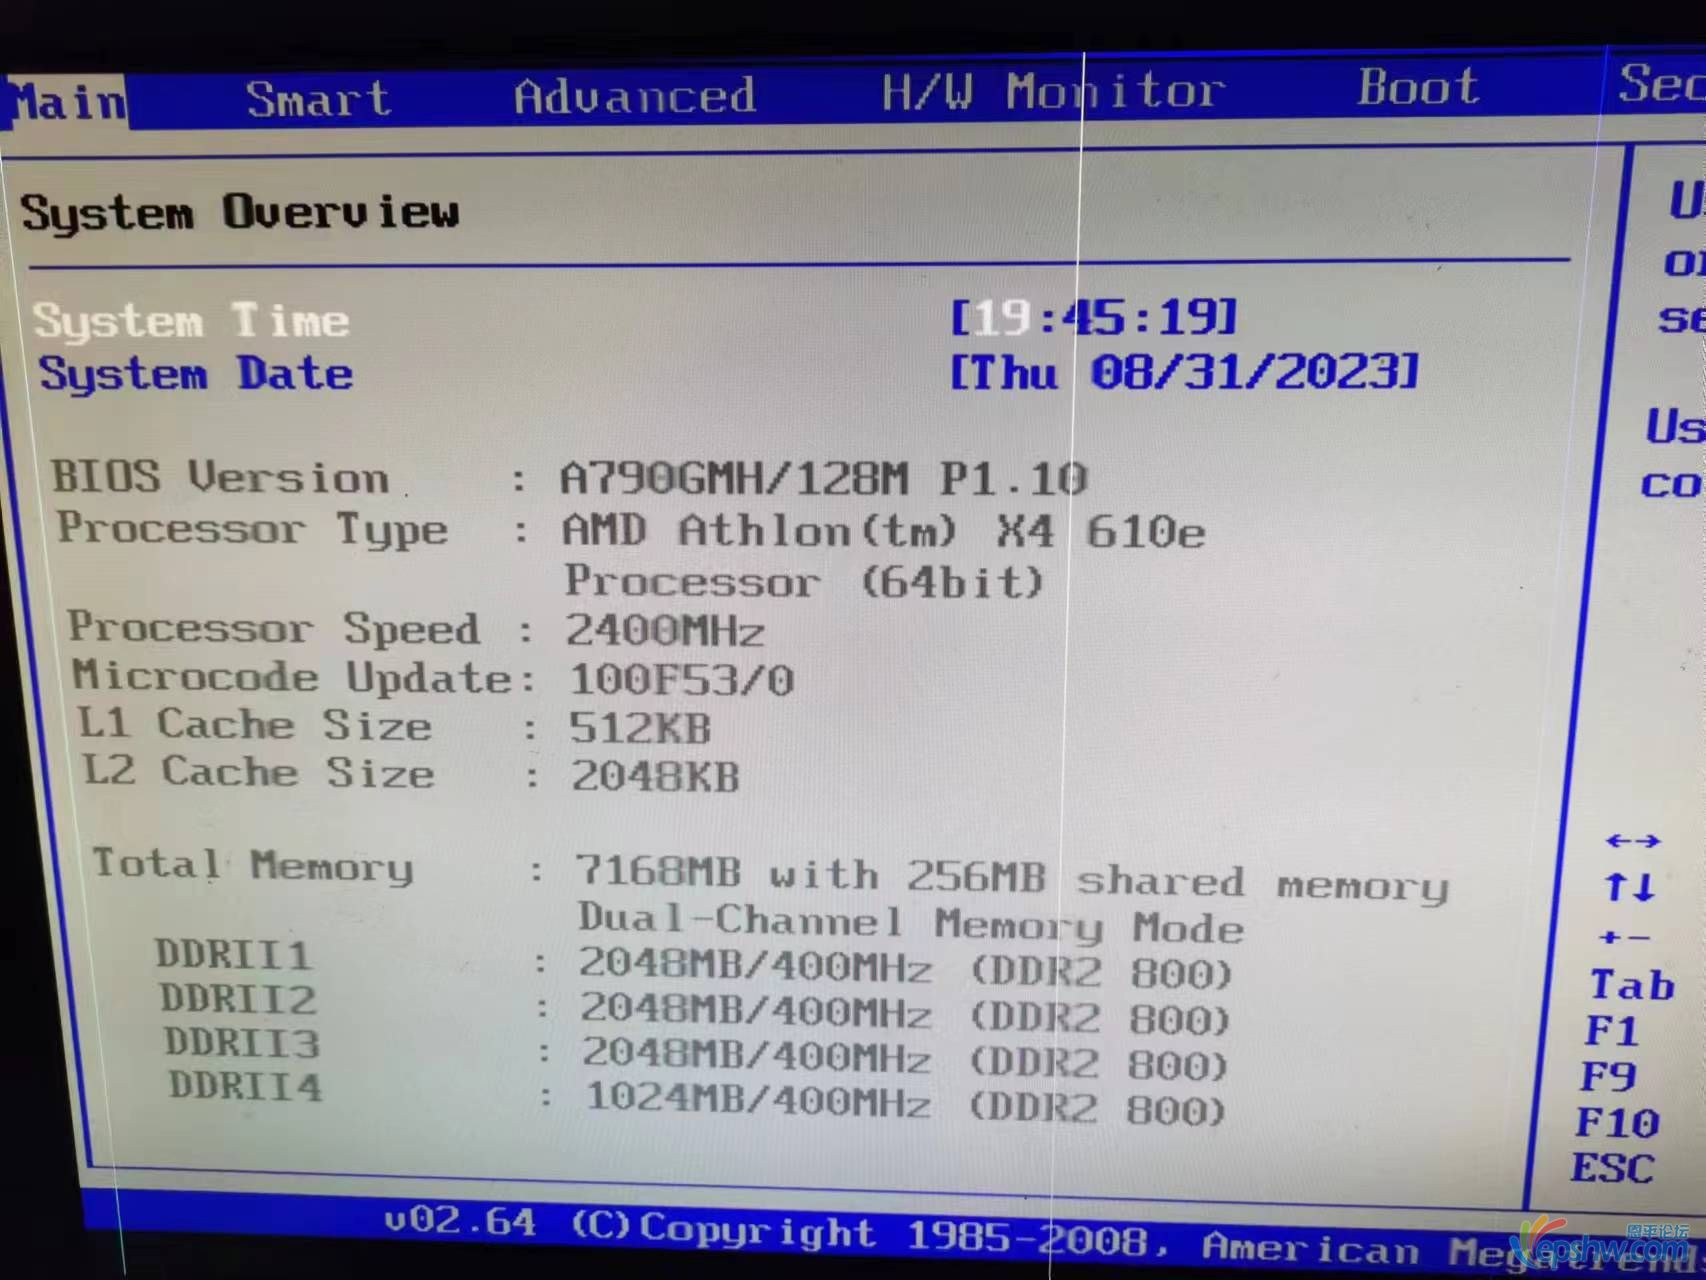This screenshot has height=1280, width=1706.
Task: Select the System Time label
Action: tap(191, 321)
